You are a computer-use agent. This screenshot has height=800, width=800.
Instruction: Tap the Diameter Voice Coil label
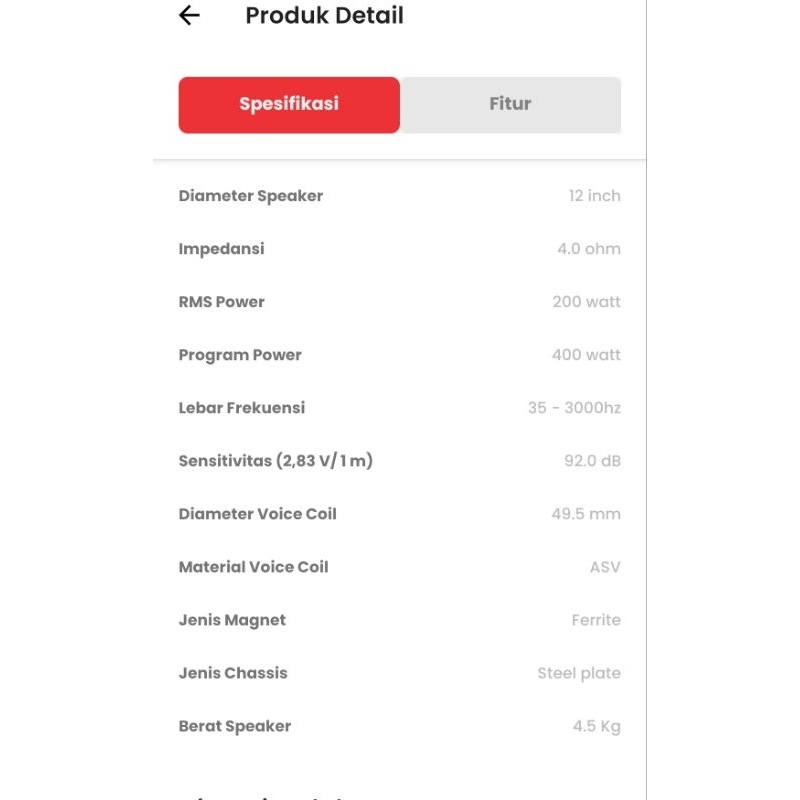tap(258, 514)
